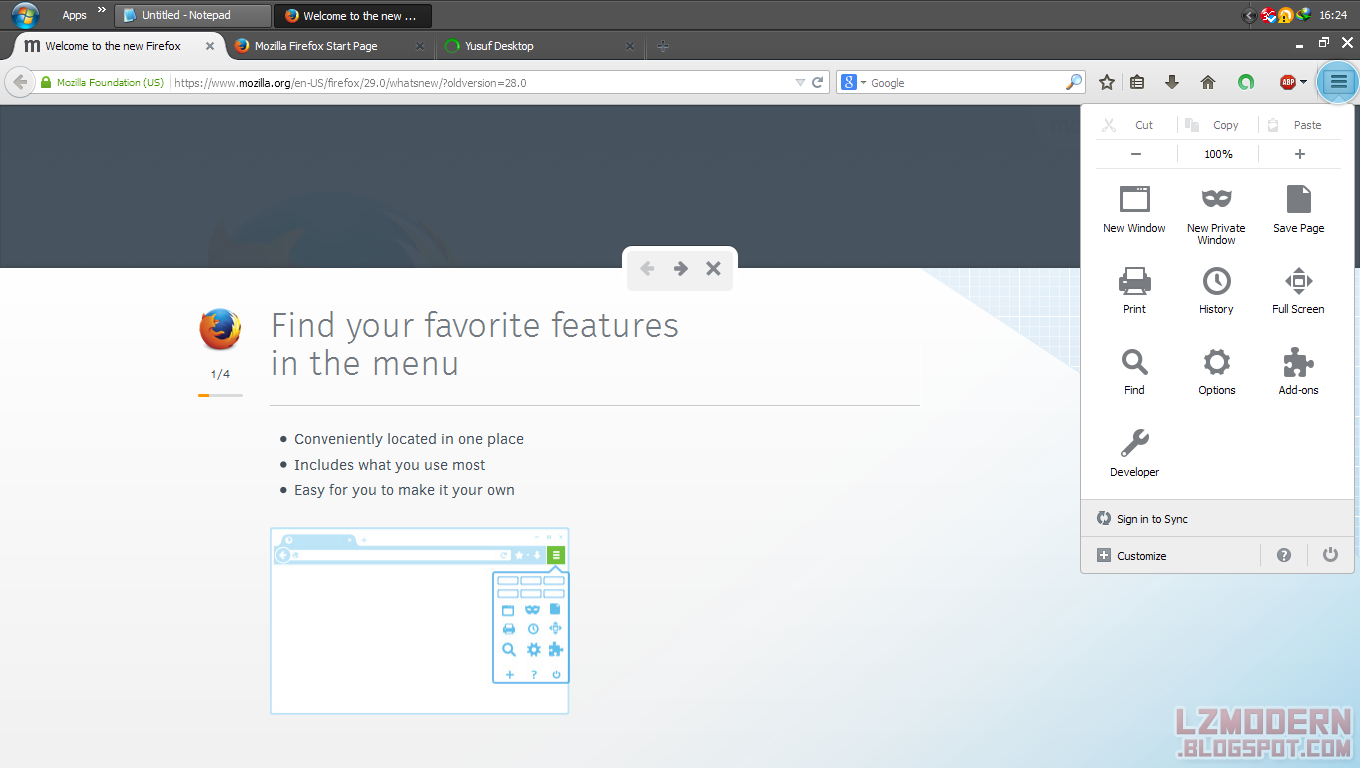Open Add-ons puzzle piece
Image resolution: width=1360 pixels, height=768 pixels.
1298,371
